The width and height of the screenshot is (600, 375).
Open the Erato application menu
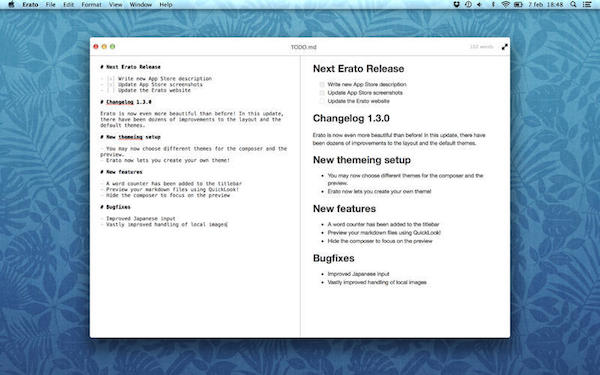coord(30,5)
